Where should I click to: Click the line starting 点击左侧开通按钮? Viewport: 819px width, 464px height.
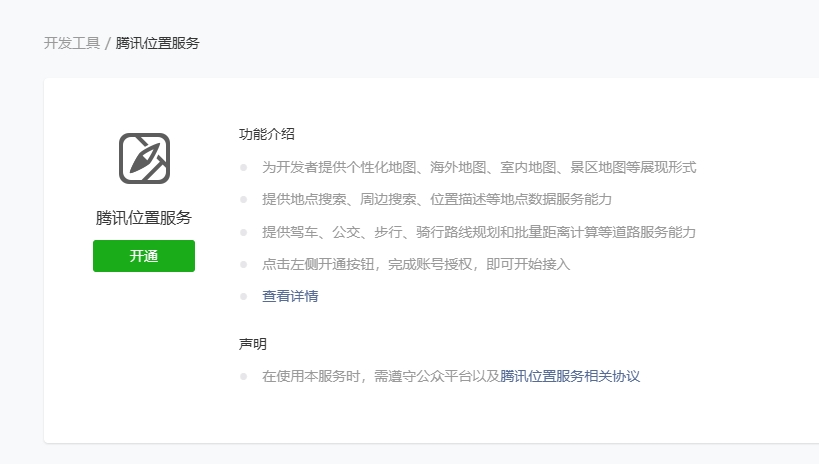(416, 264)
